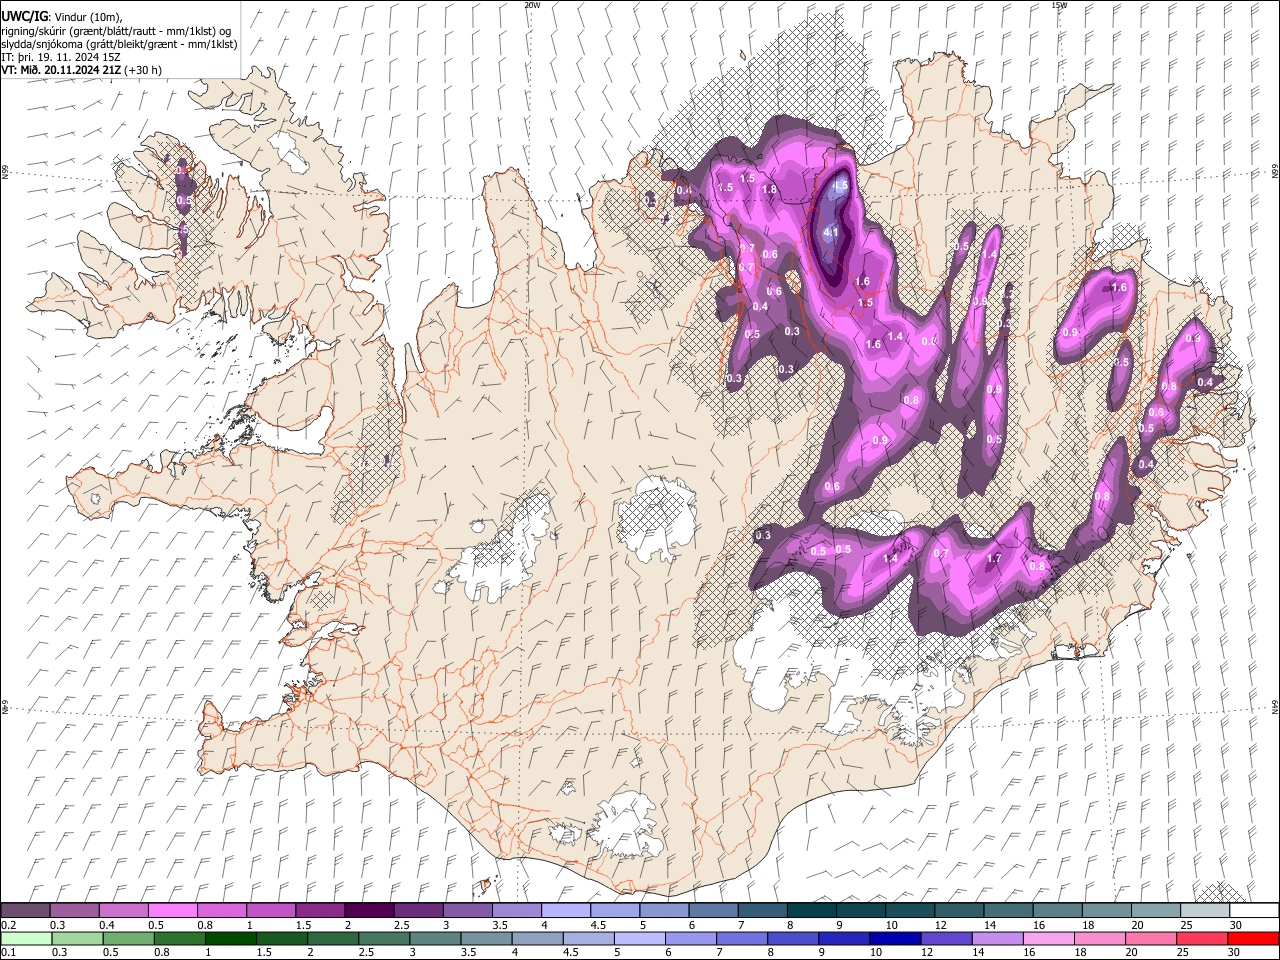
Task: Select the top legend swatch labeled 0.8
Action: pos(221,911)
